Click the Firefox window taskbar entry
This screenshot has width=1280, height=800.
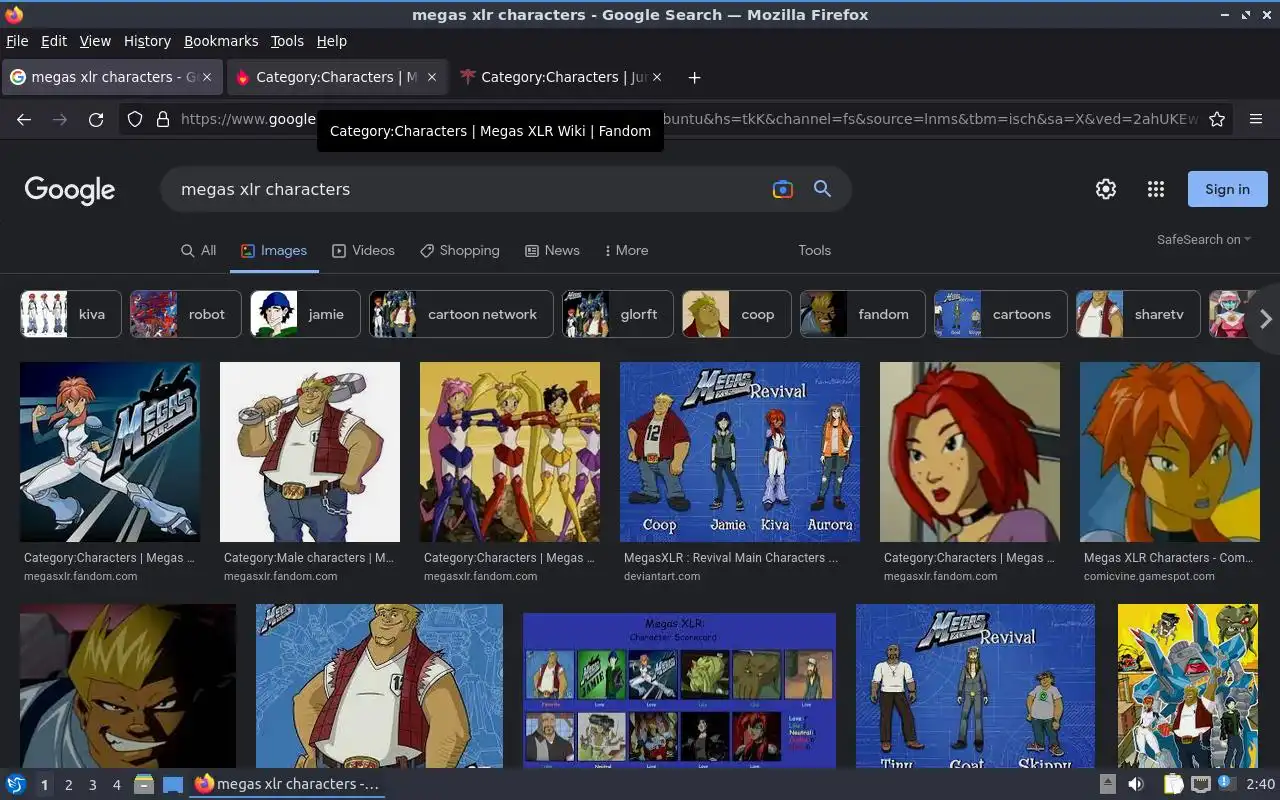287,785
